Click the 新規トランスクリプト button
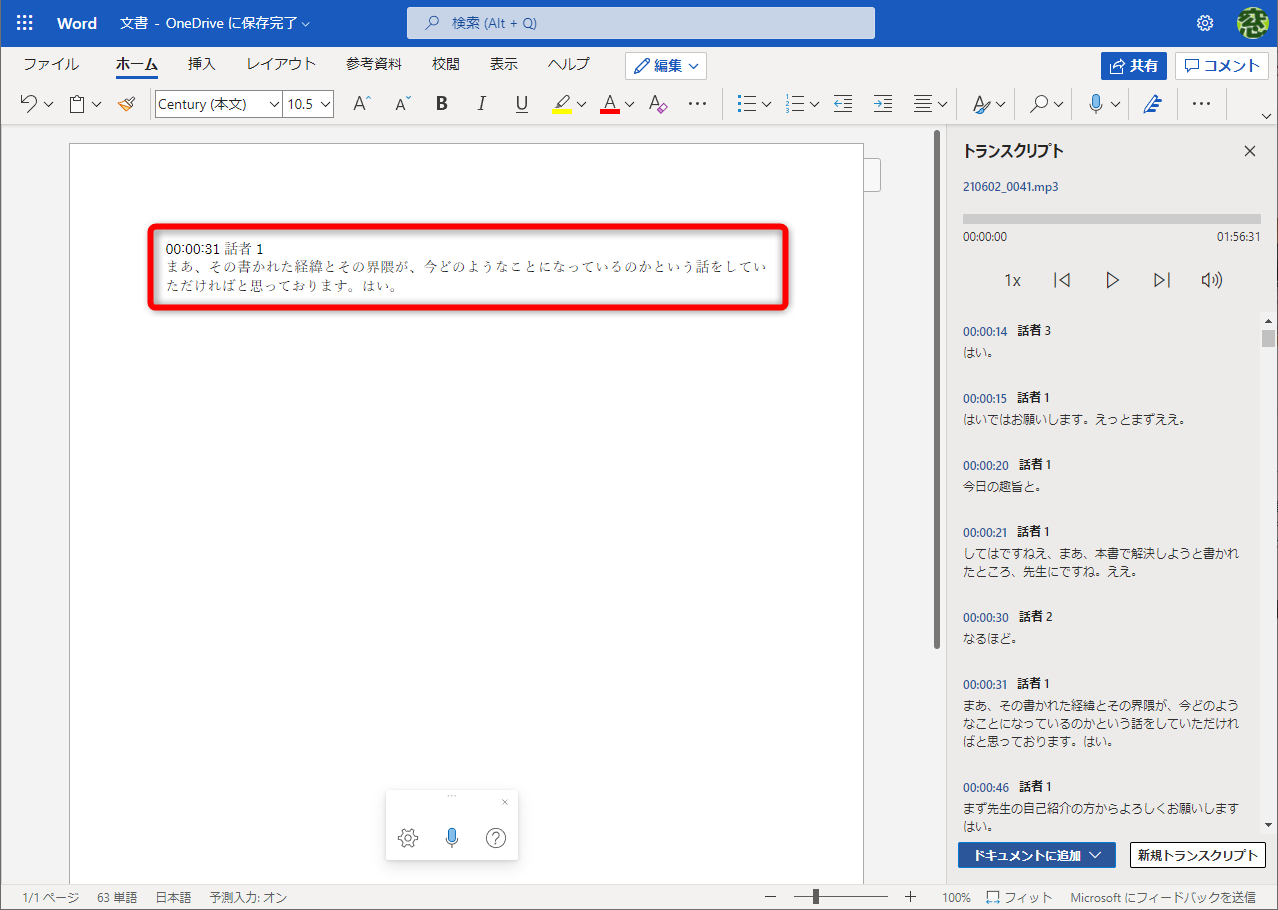1278x910 pixels. pyautogui.click(x=1197, y=855)
